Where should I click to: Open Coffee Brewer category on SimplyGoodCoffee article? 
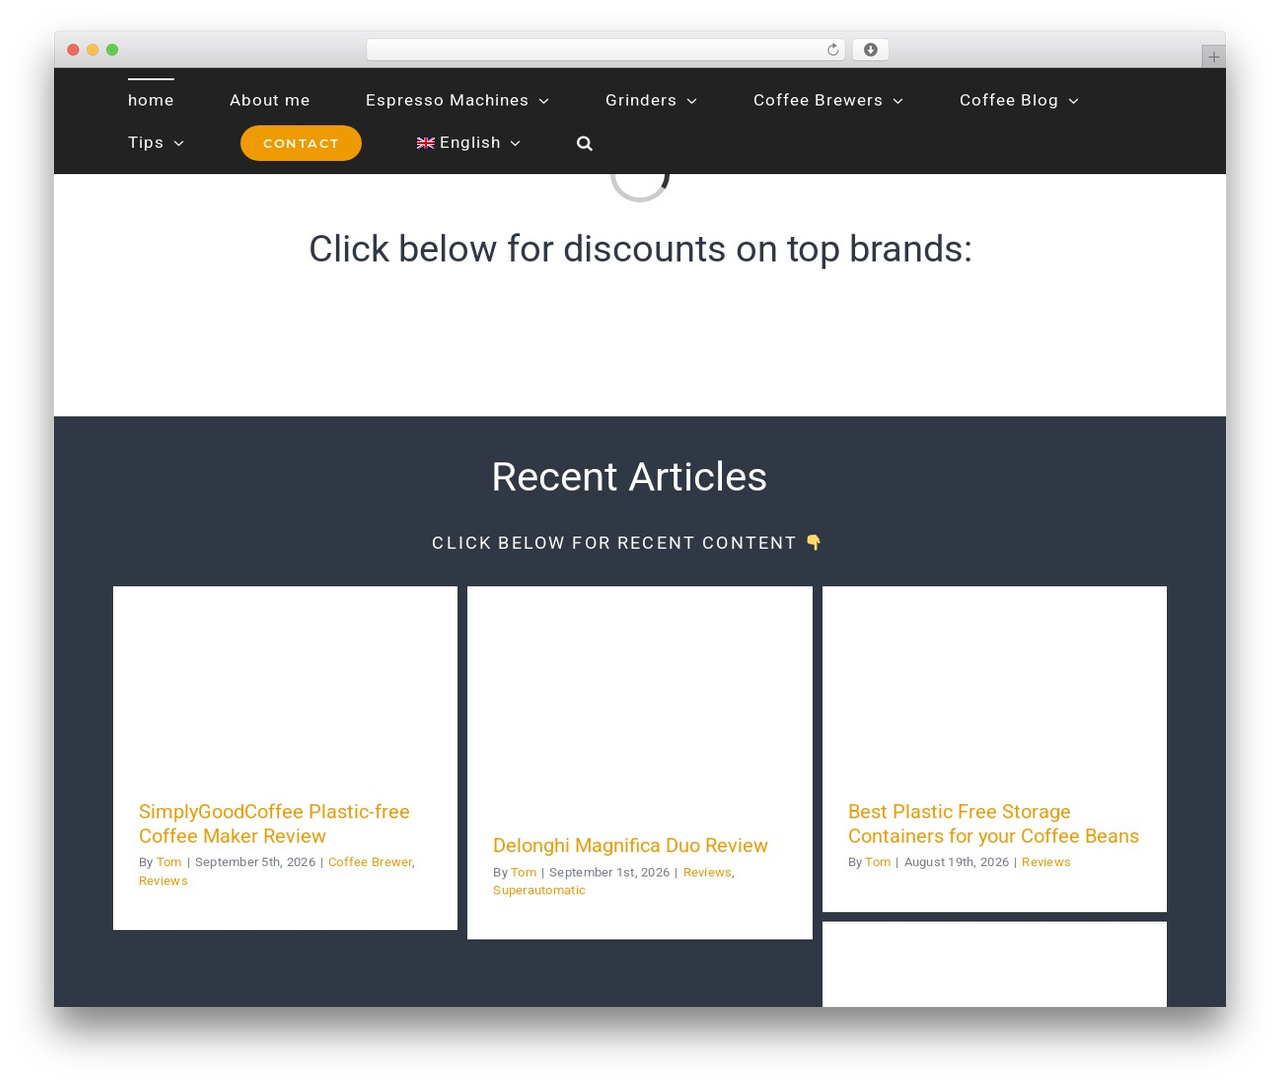(370, 862)
